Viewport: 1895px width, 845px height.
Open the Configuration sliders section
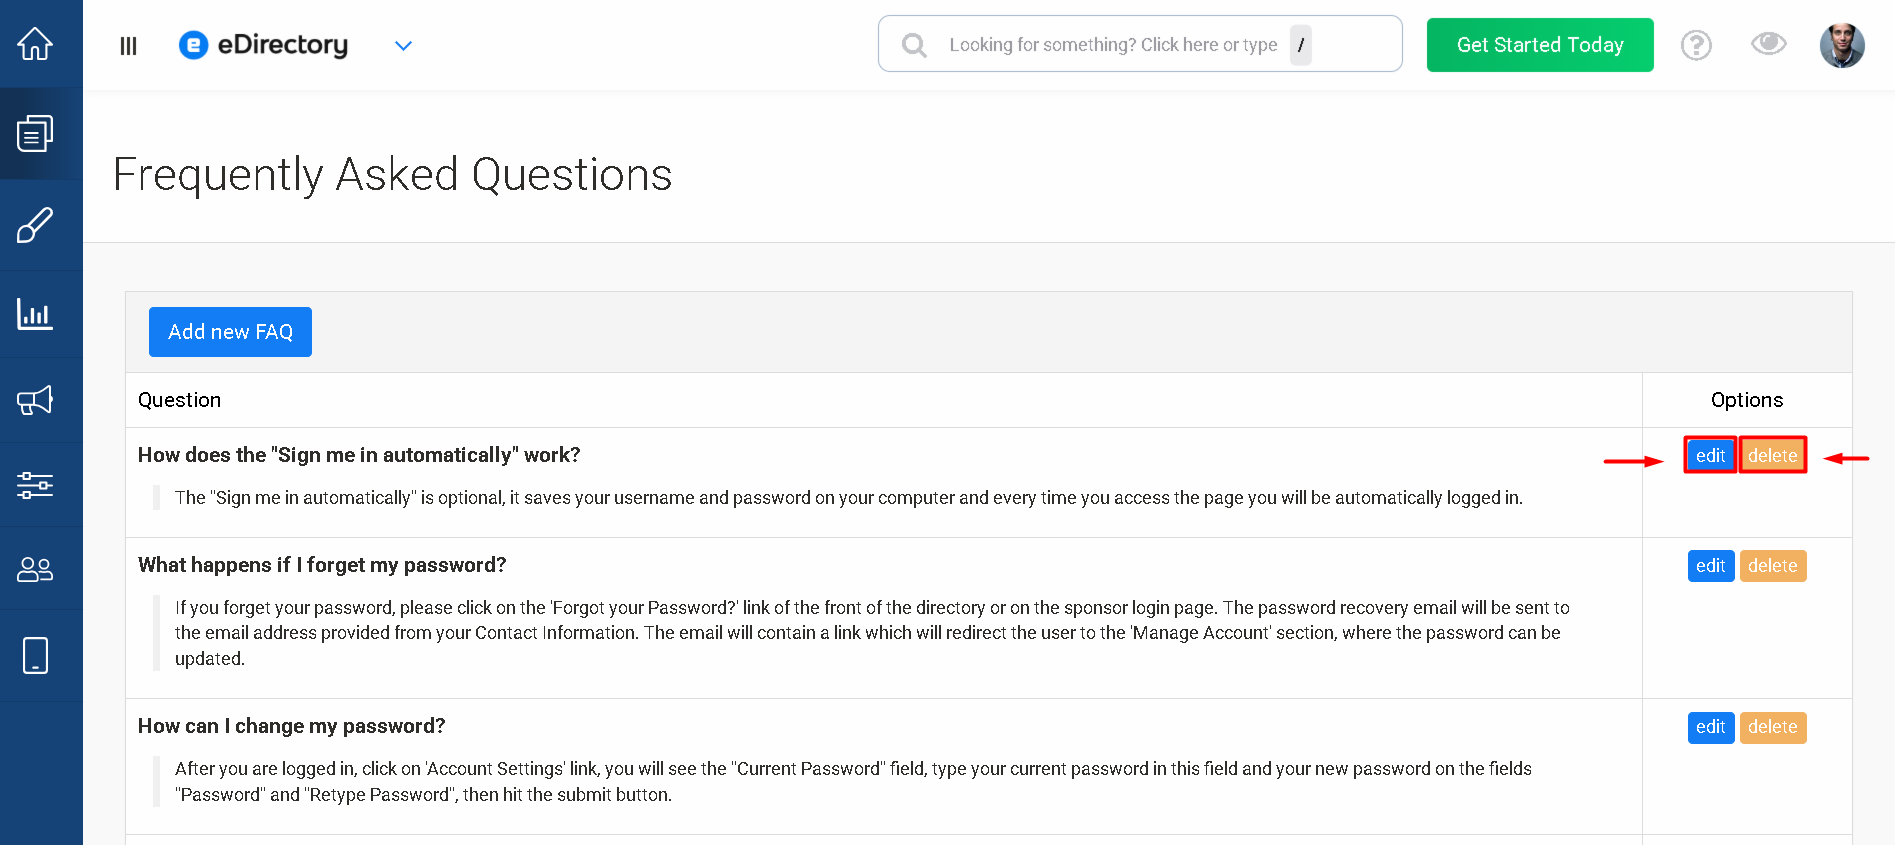pyautogui.click(x=35, y=485)
